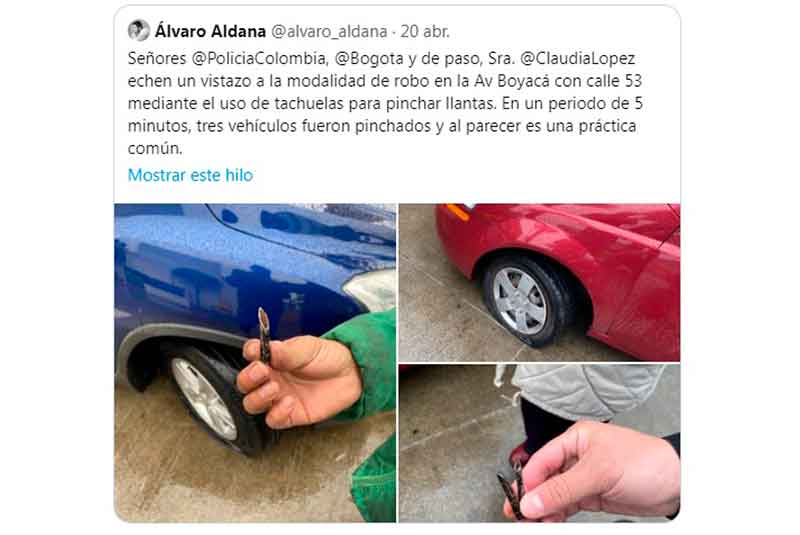This screenshot has height=535, width=800.
Task: Enlarge the bottom-right hand holding tack photo
Action: 539,443
